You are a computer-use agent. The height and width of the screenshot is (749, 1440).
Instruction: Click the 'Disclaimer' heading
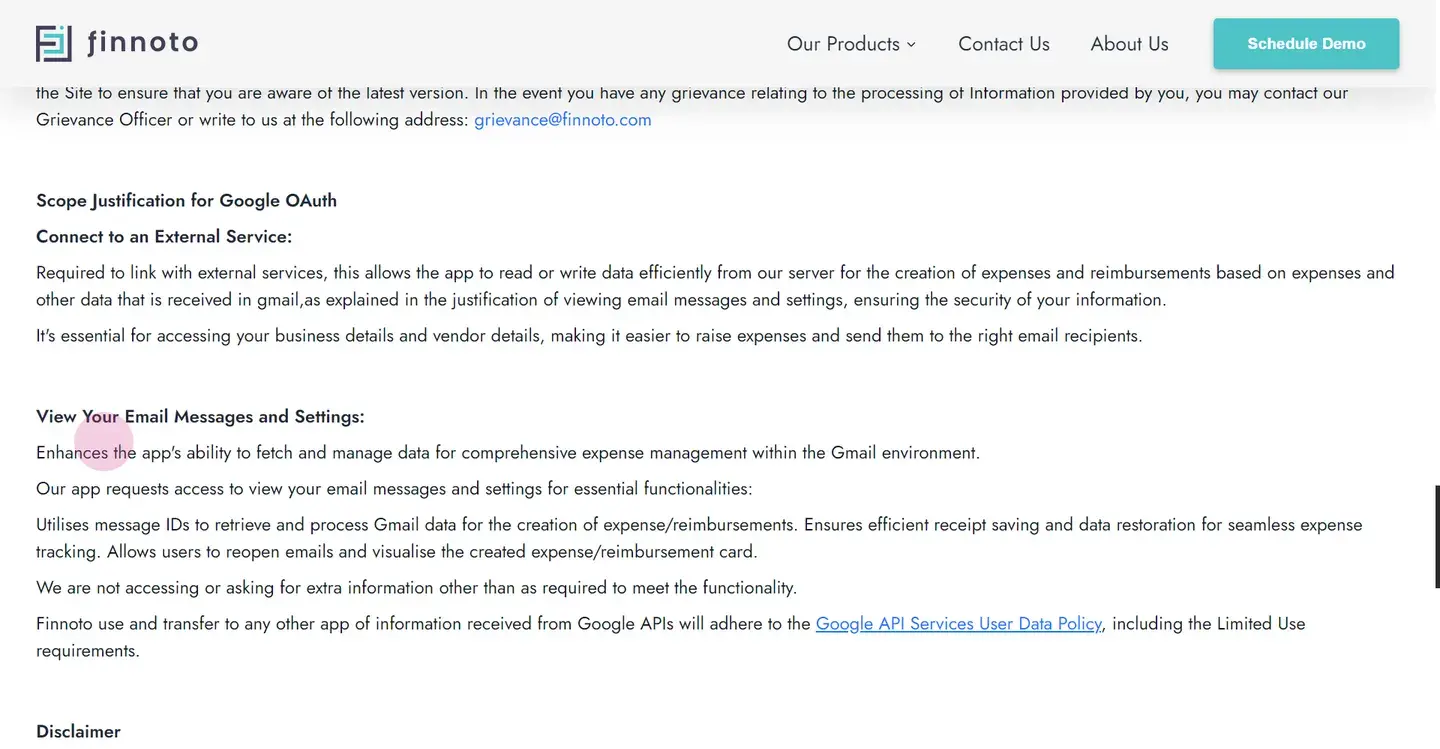pyautogui.click(x=78, y=731)
